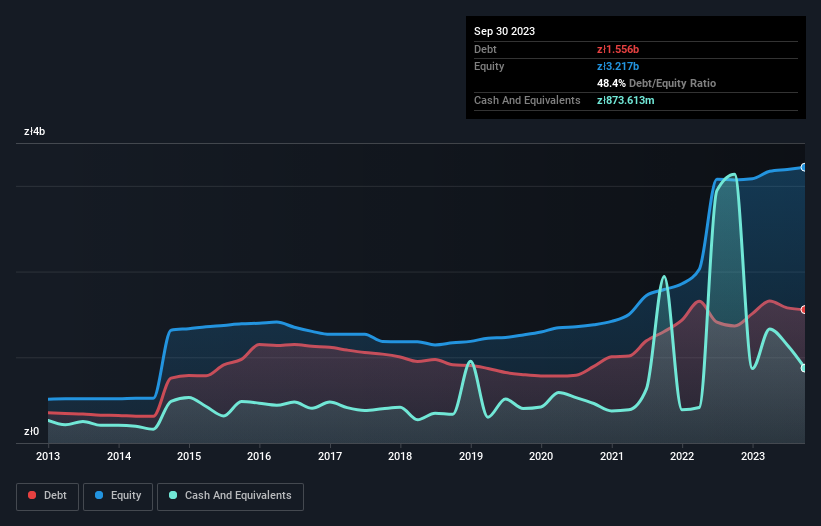Click the 2022 x-axis label
821x526 pixels.
point(682,456)
